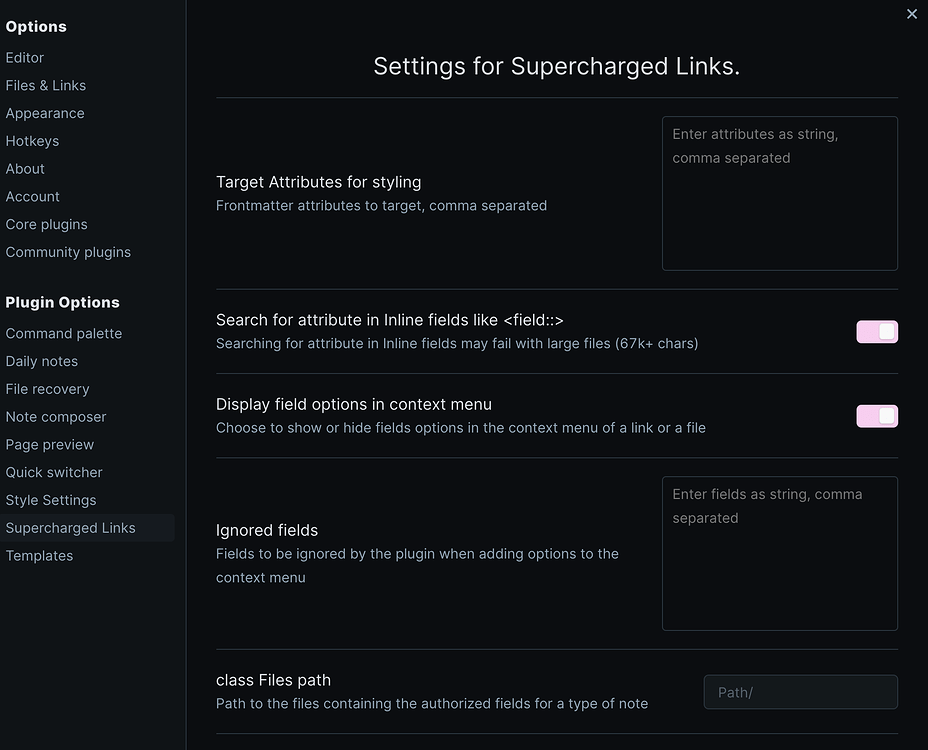
Task: Open File recovery plugin options
Action: click(x=47, y=389)
